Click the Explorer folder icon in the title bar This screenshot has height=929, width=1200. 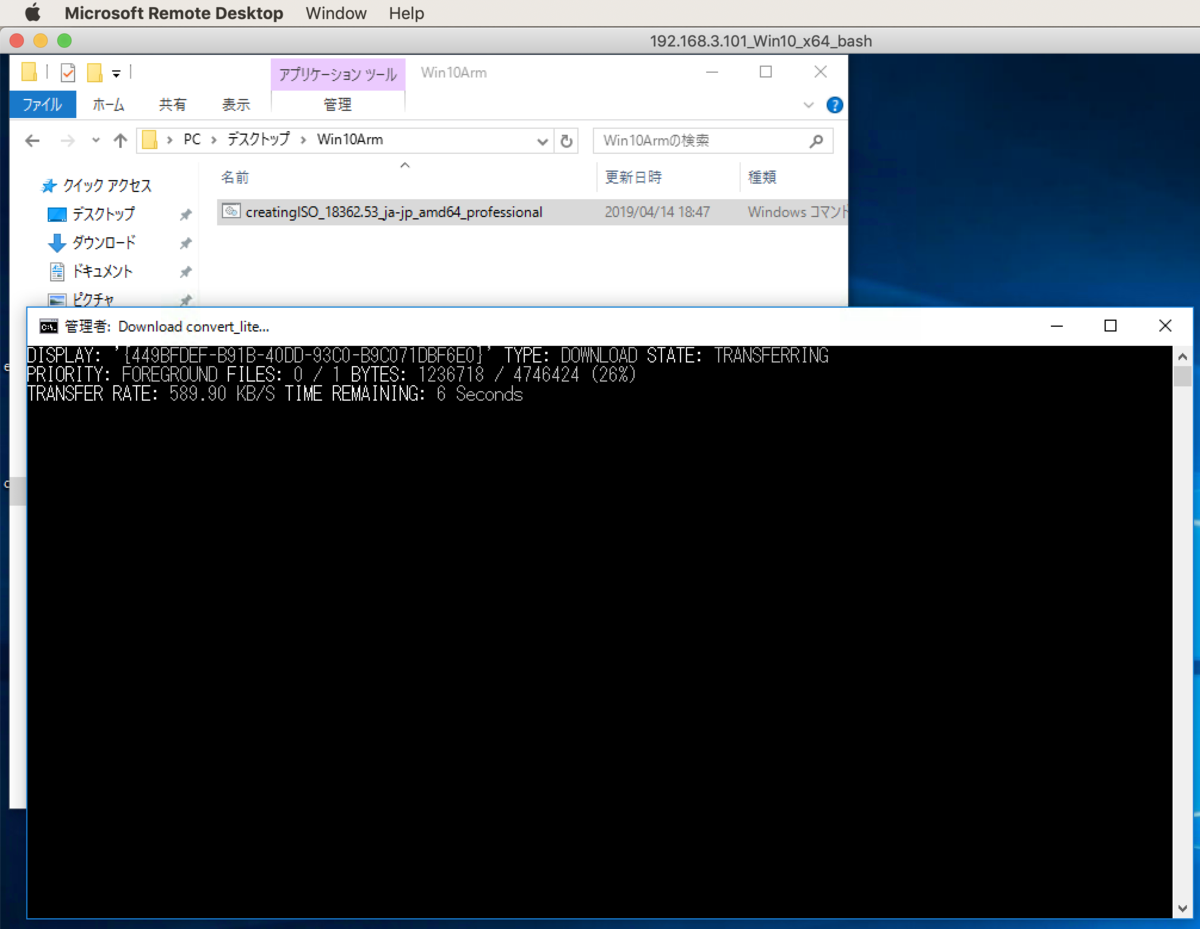pyautogui.click(x=29, y=72)
